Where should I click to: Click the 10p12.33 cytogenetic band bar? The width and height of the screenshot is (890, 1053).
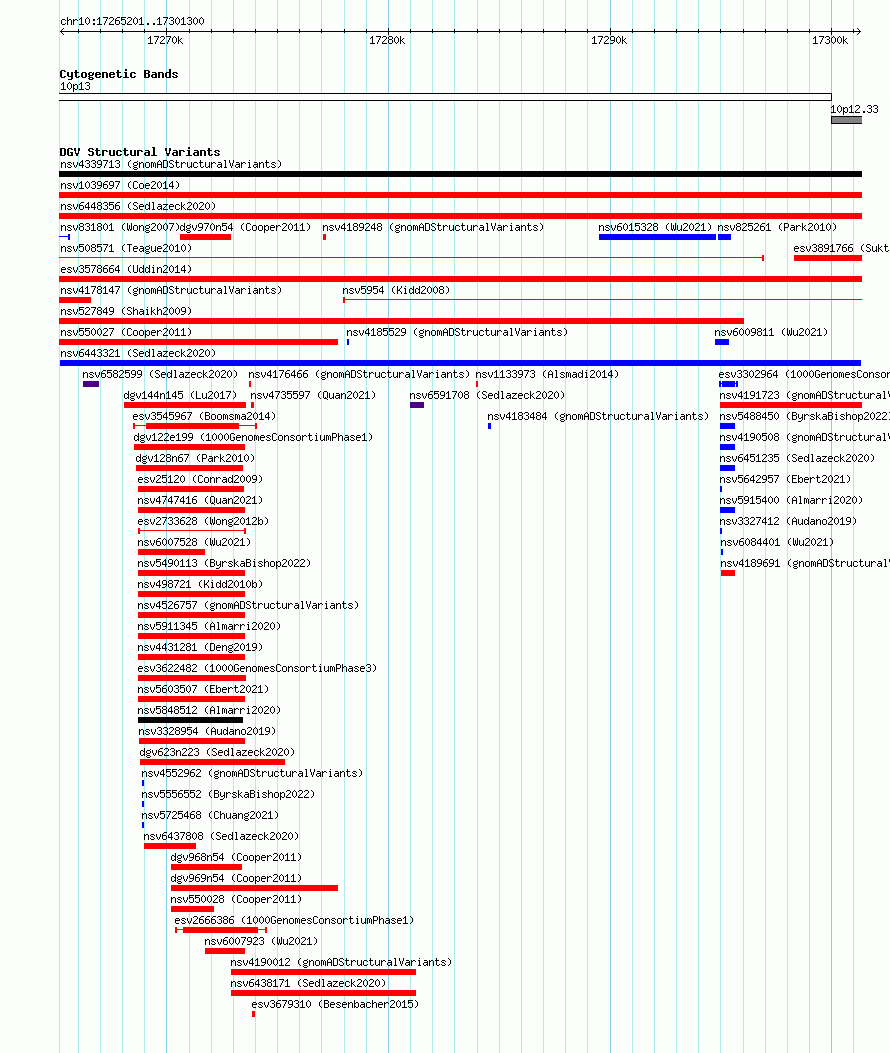point(846,120)
